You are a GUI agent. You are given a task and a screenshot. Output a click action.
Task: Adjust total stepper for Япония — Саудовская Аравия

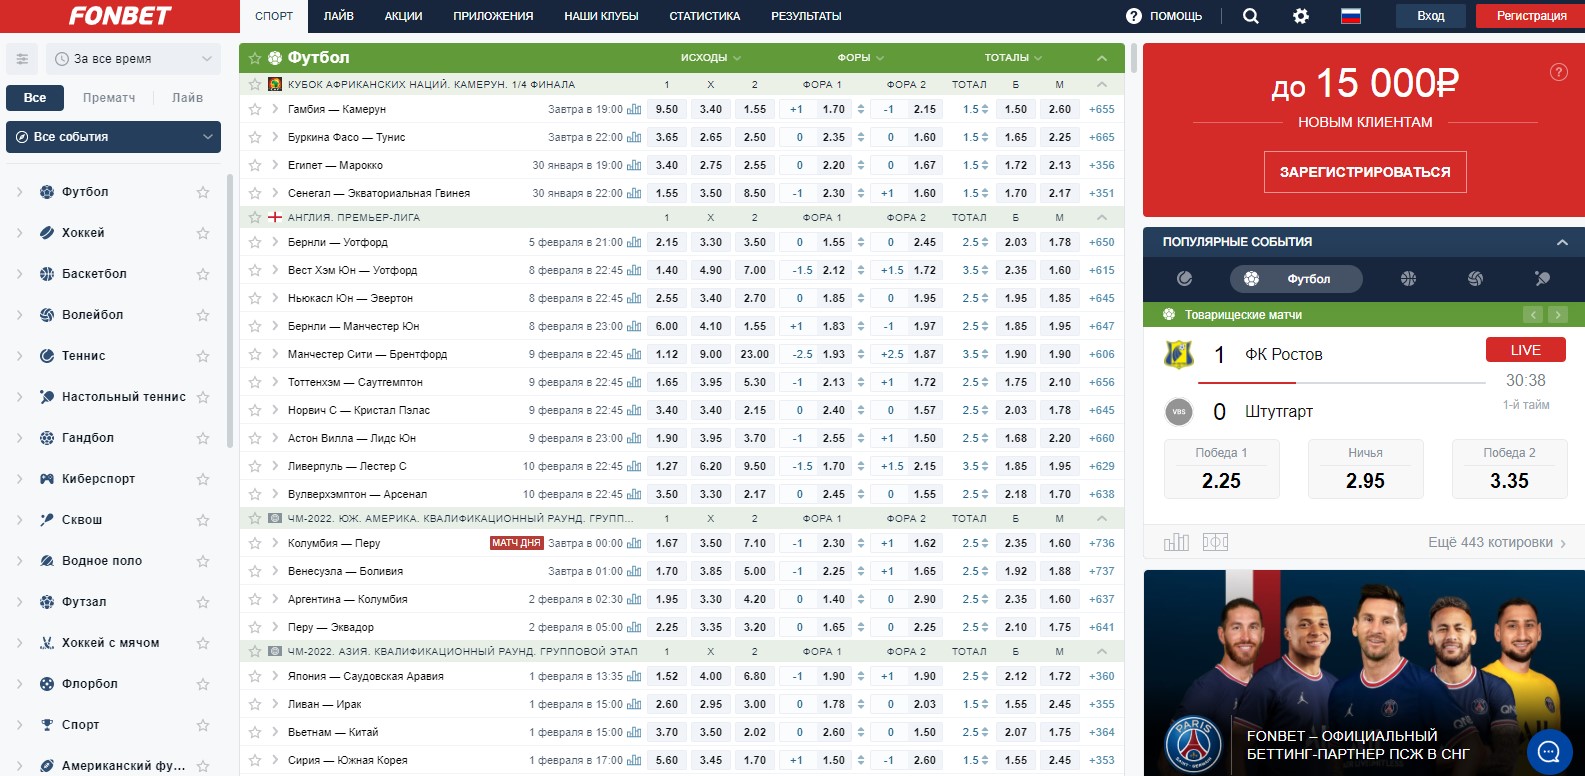click(984, 676)
